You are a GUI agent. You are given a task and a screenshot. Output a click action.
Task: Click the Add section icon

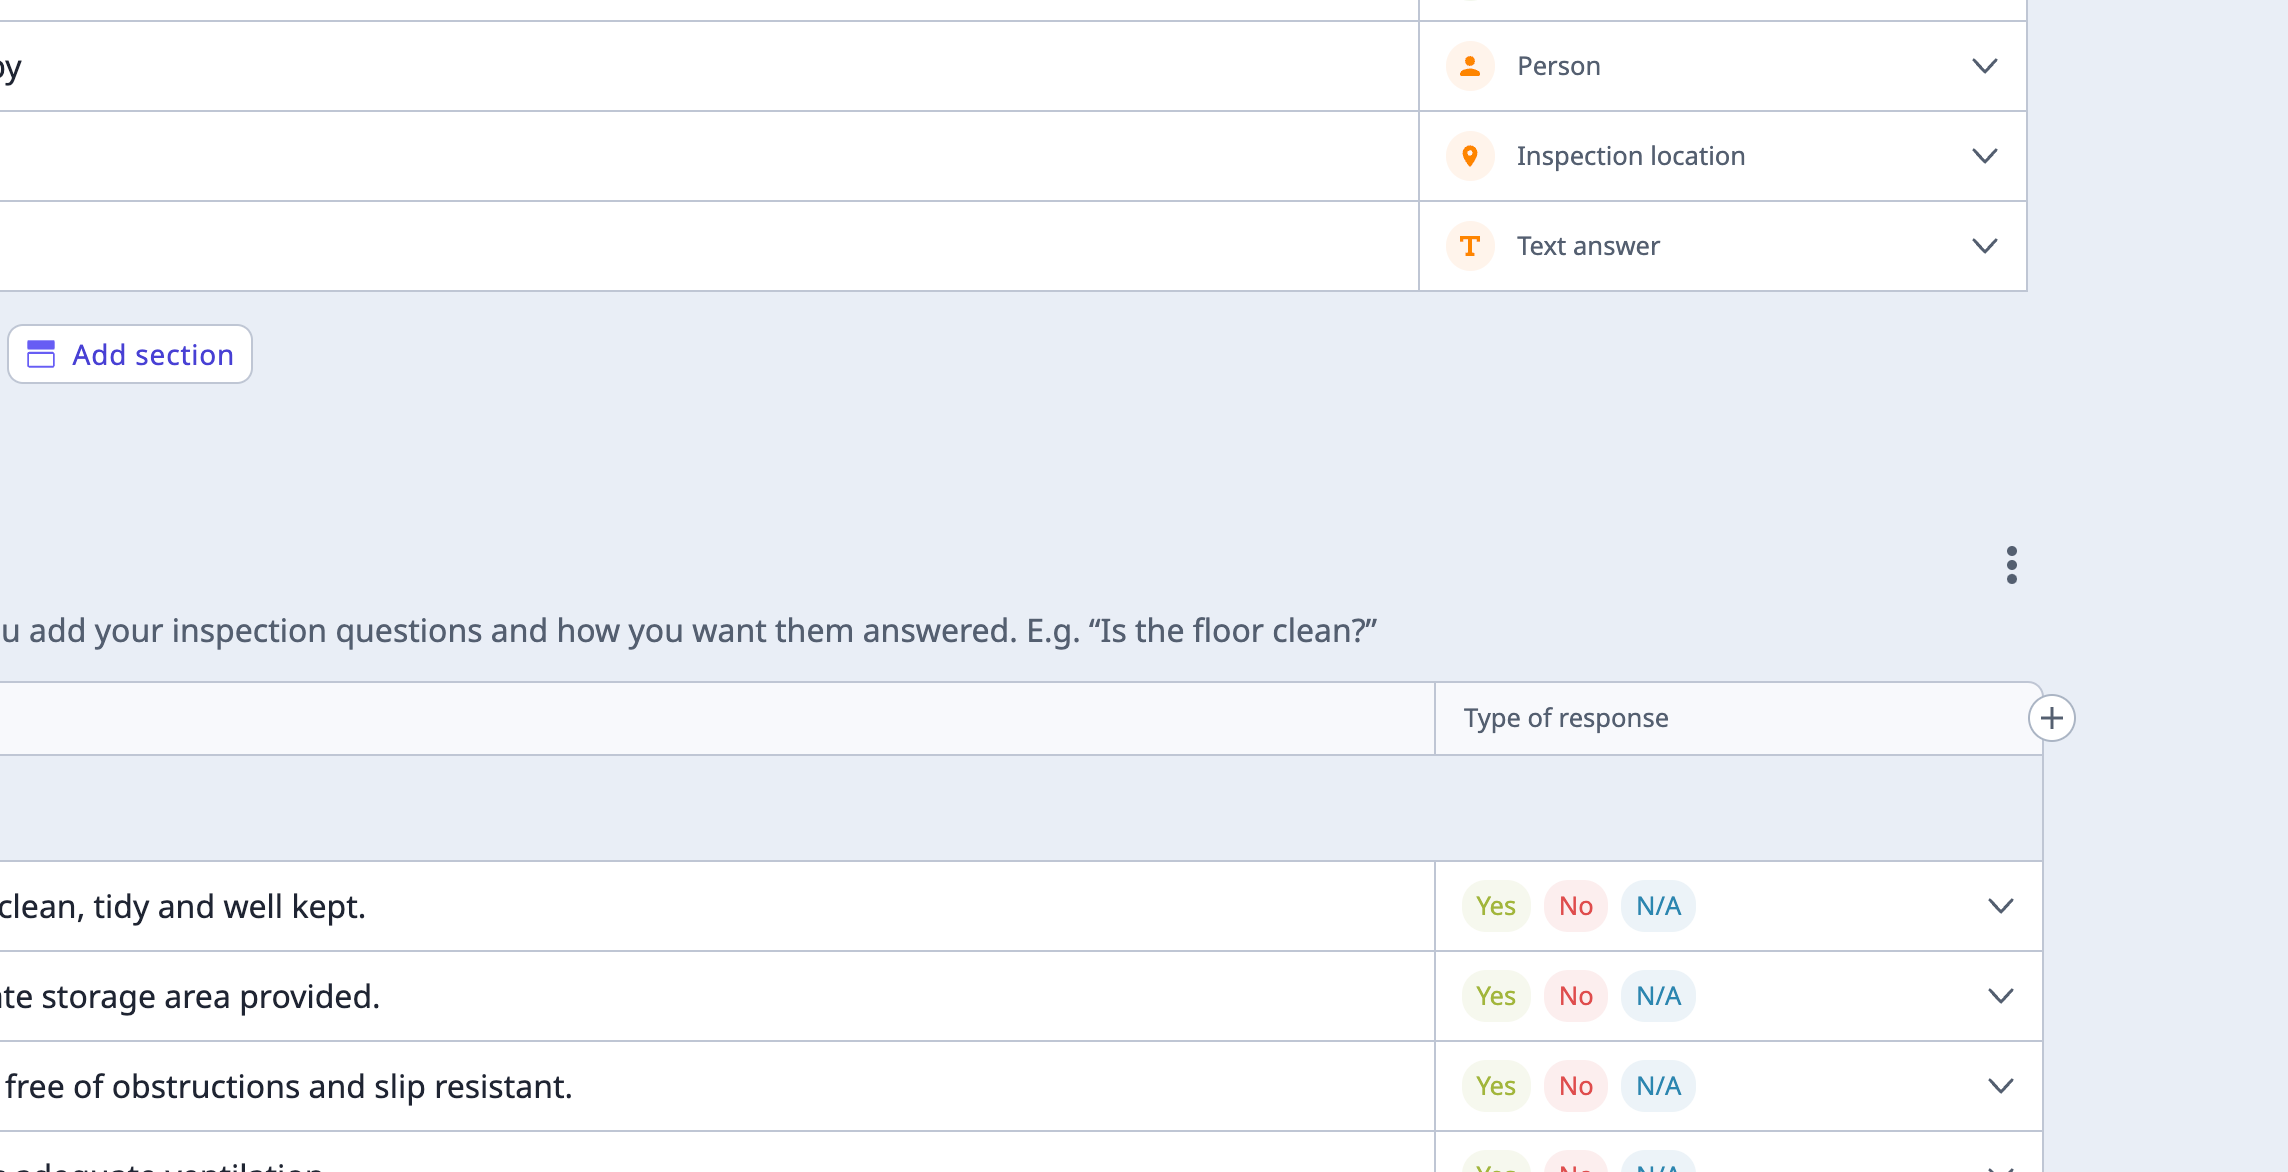[x=41, y=354]
